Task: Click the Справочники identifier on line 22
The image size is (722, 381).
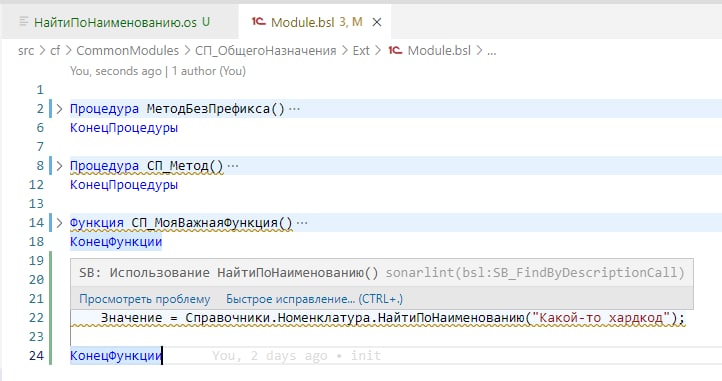Action: click(x=227, y=318)
